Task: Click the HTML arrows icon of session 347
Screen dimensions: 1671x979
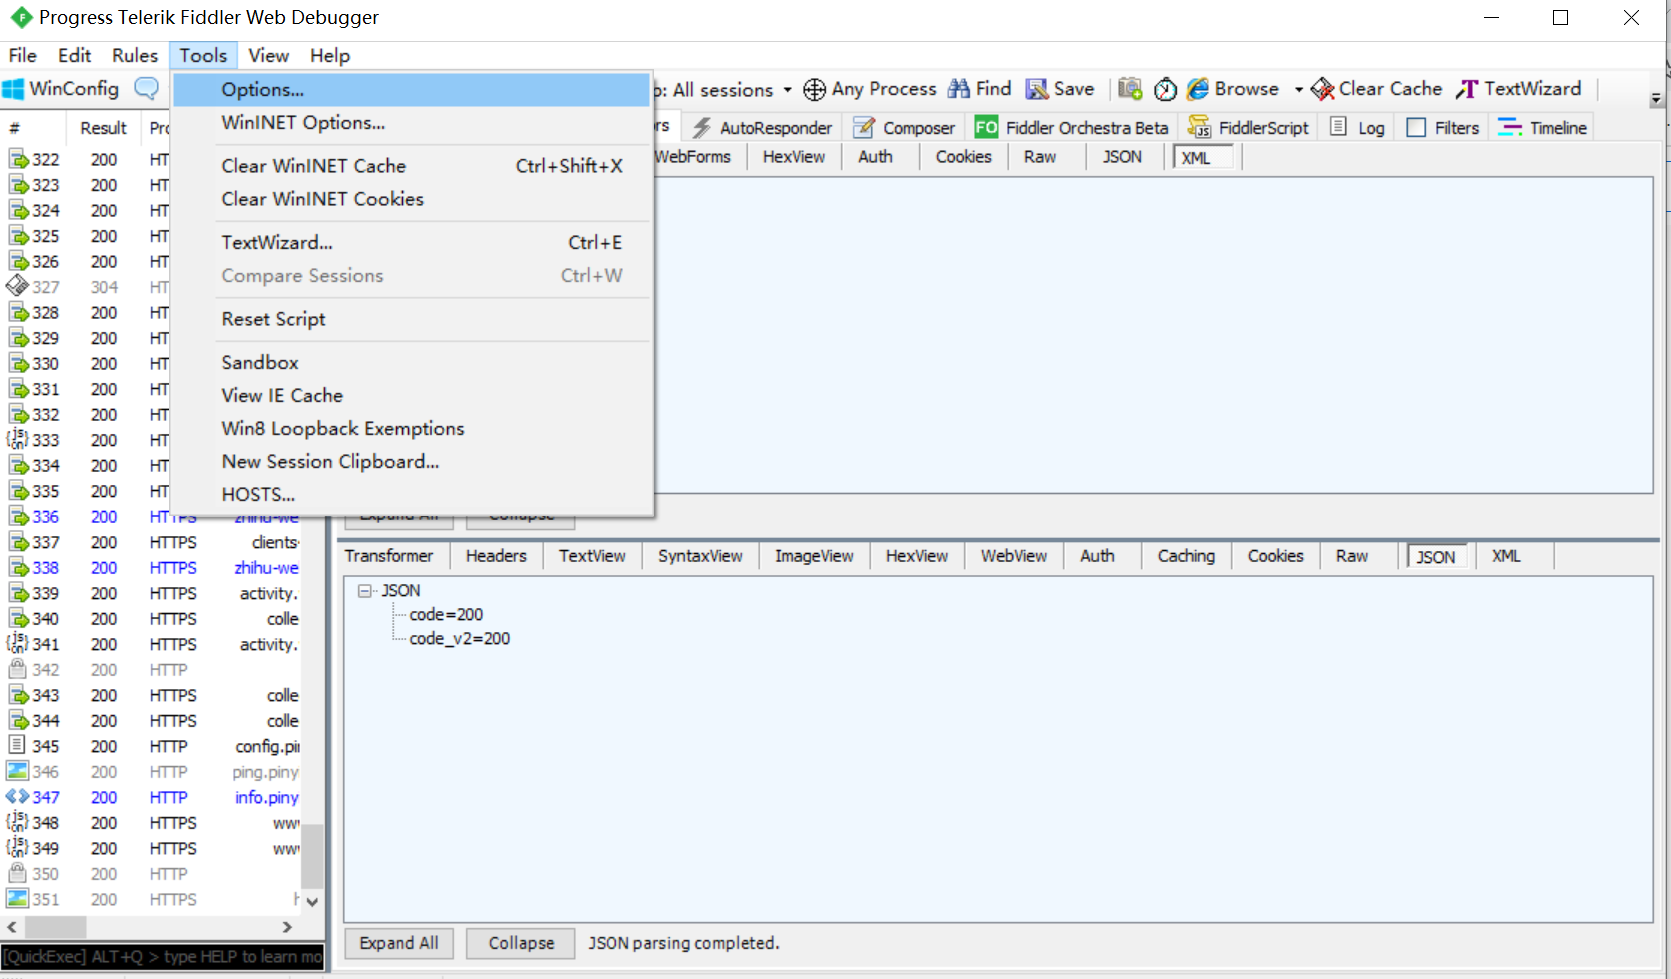Action: coord(17,797)
